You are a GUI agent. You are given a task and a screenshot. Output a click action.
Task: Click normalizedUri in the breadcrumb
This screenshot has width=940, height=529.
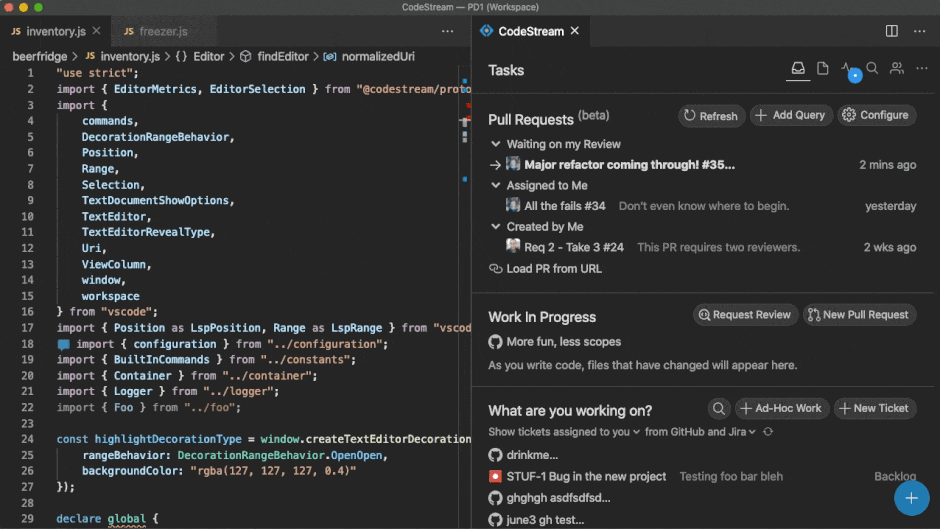(378, 56)
